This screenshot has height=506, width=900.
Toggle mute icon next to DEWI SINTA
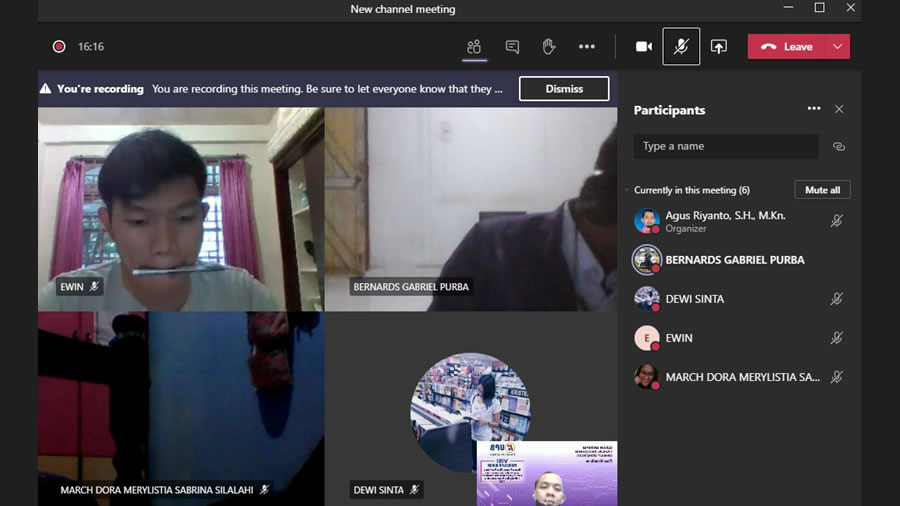point(837,299)
